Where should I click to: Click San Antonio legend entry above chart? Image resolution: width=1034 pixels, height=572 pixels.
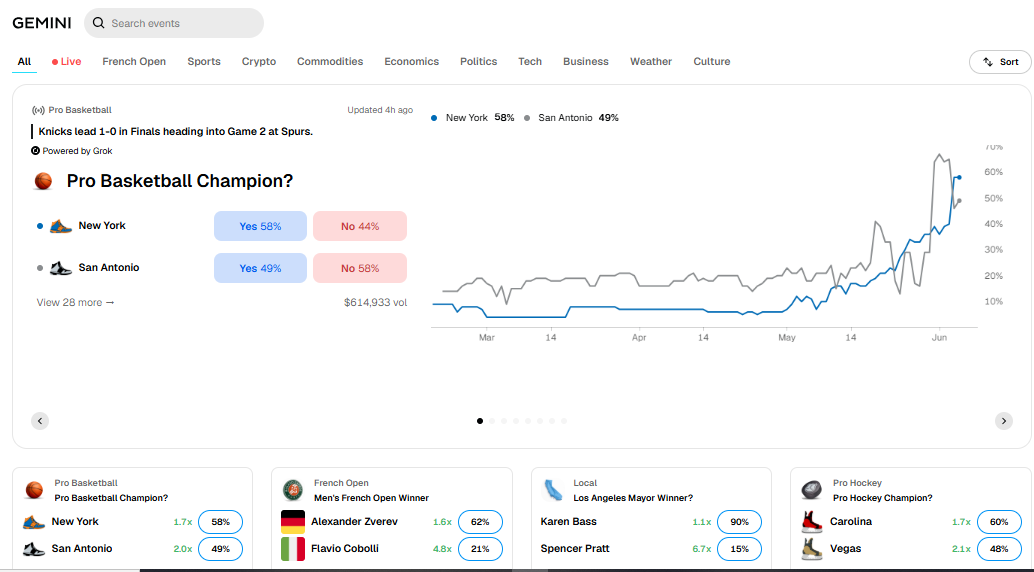click(571, 117)
